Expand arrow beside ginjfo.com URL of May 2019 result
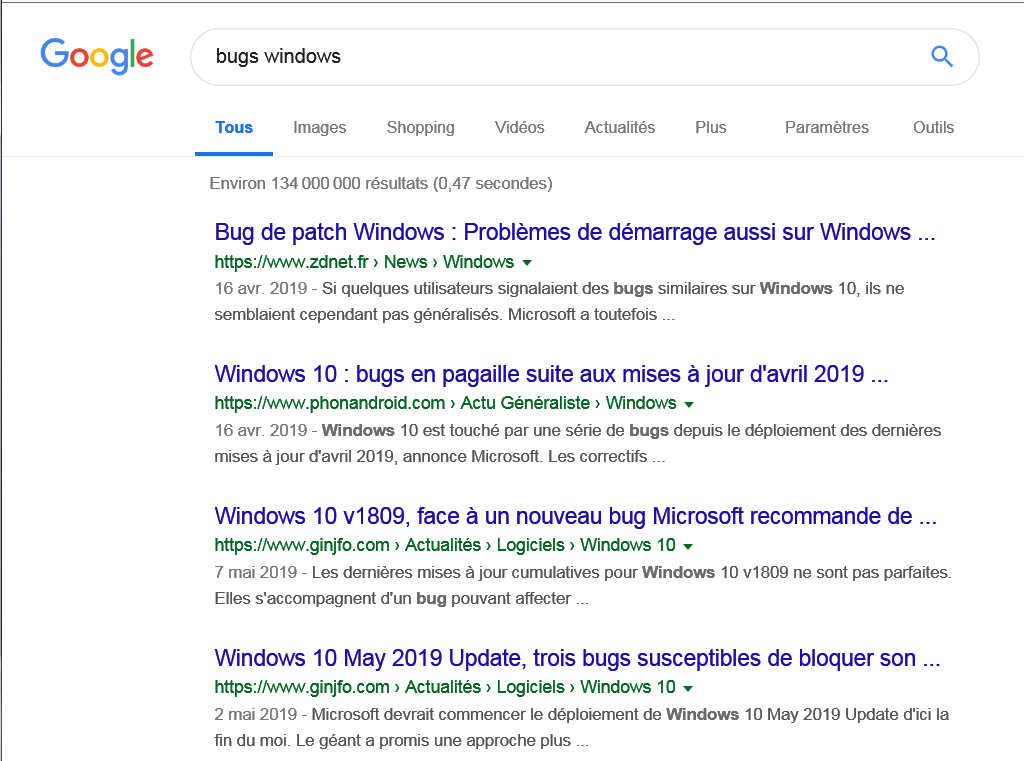This screenshot has height=761, width=1024. (x=688, y=688)
